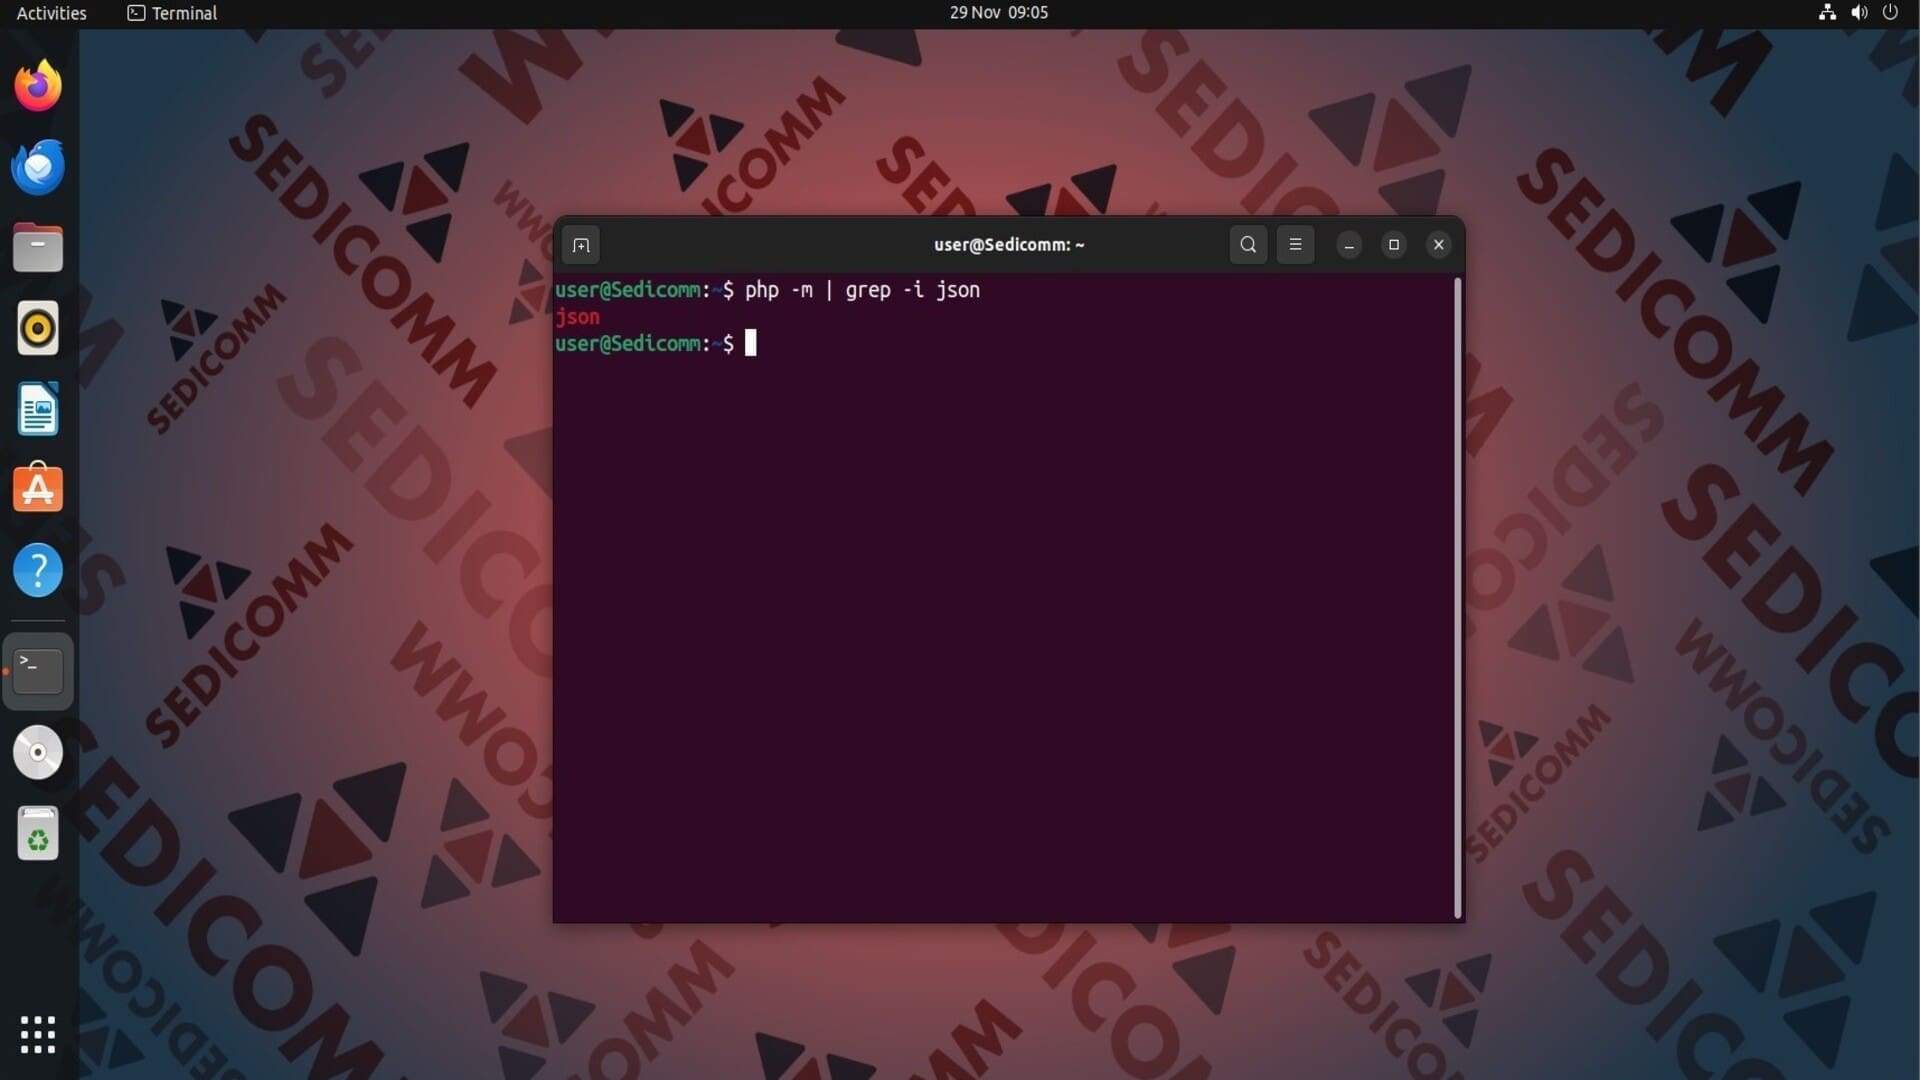
Task: Open the Terminal search tool
Action: click(1248, 245)
